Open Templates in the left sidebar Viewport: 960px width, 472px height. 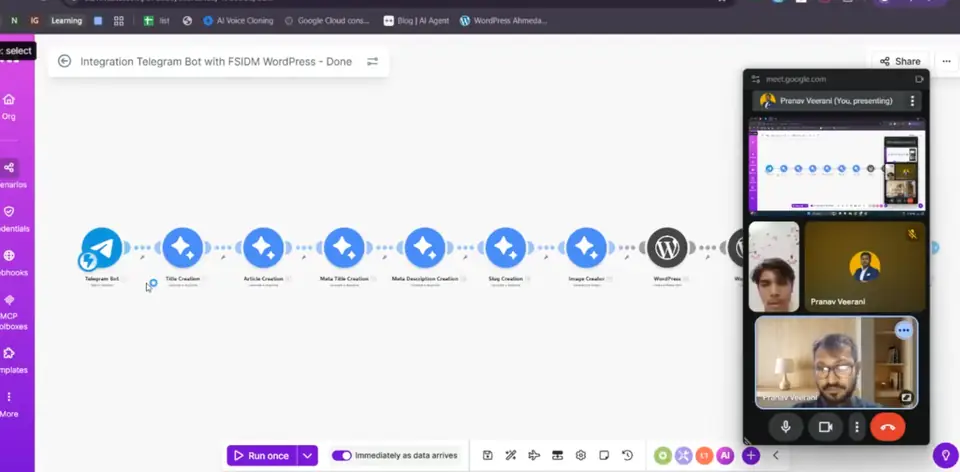(11, 360)
